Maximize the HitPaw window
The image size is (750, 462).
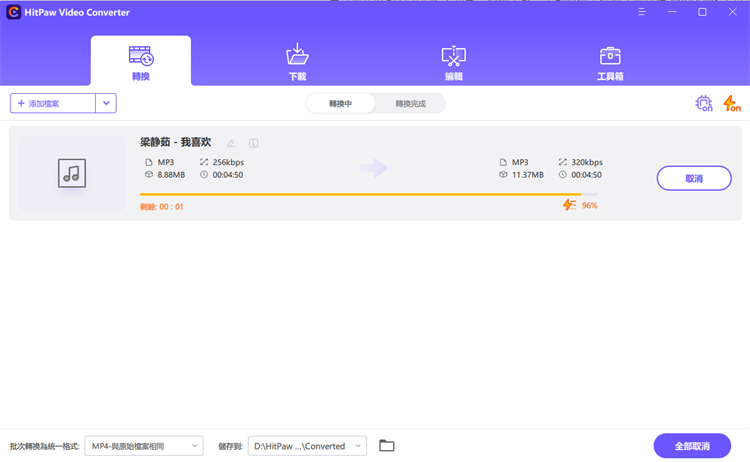[x=702, y=12]
